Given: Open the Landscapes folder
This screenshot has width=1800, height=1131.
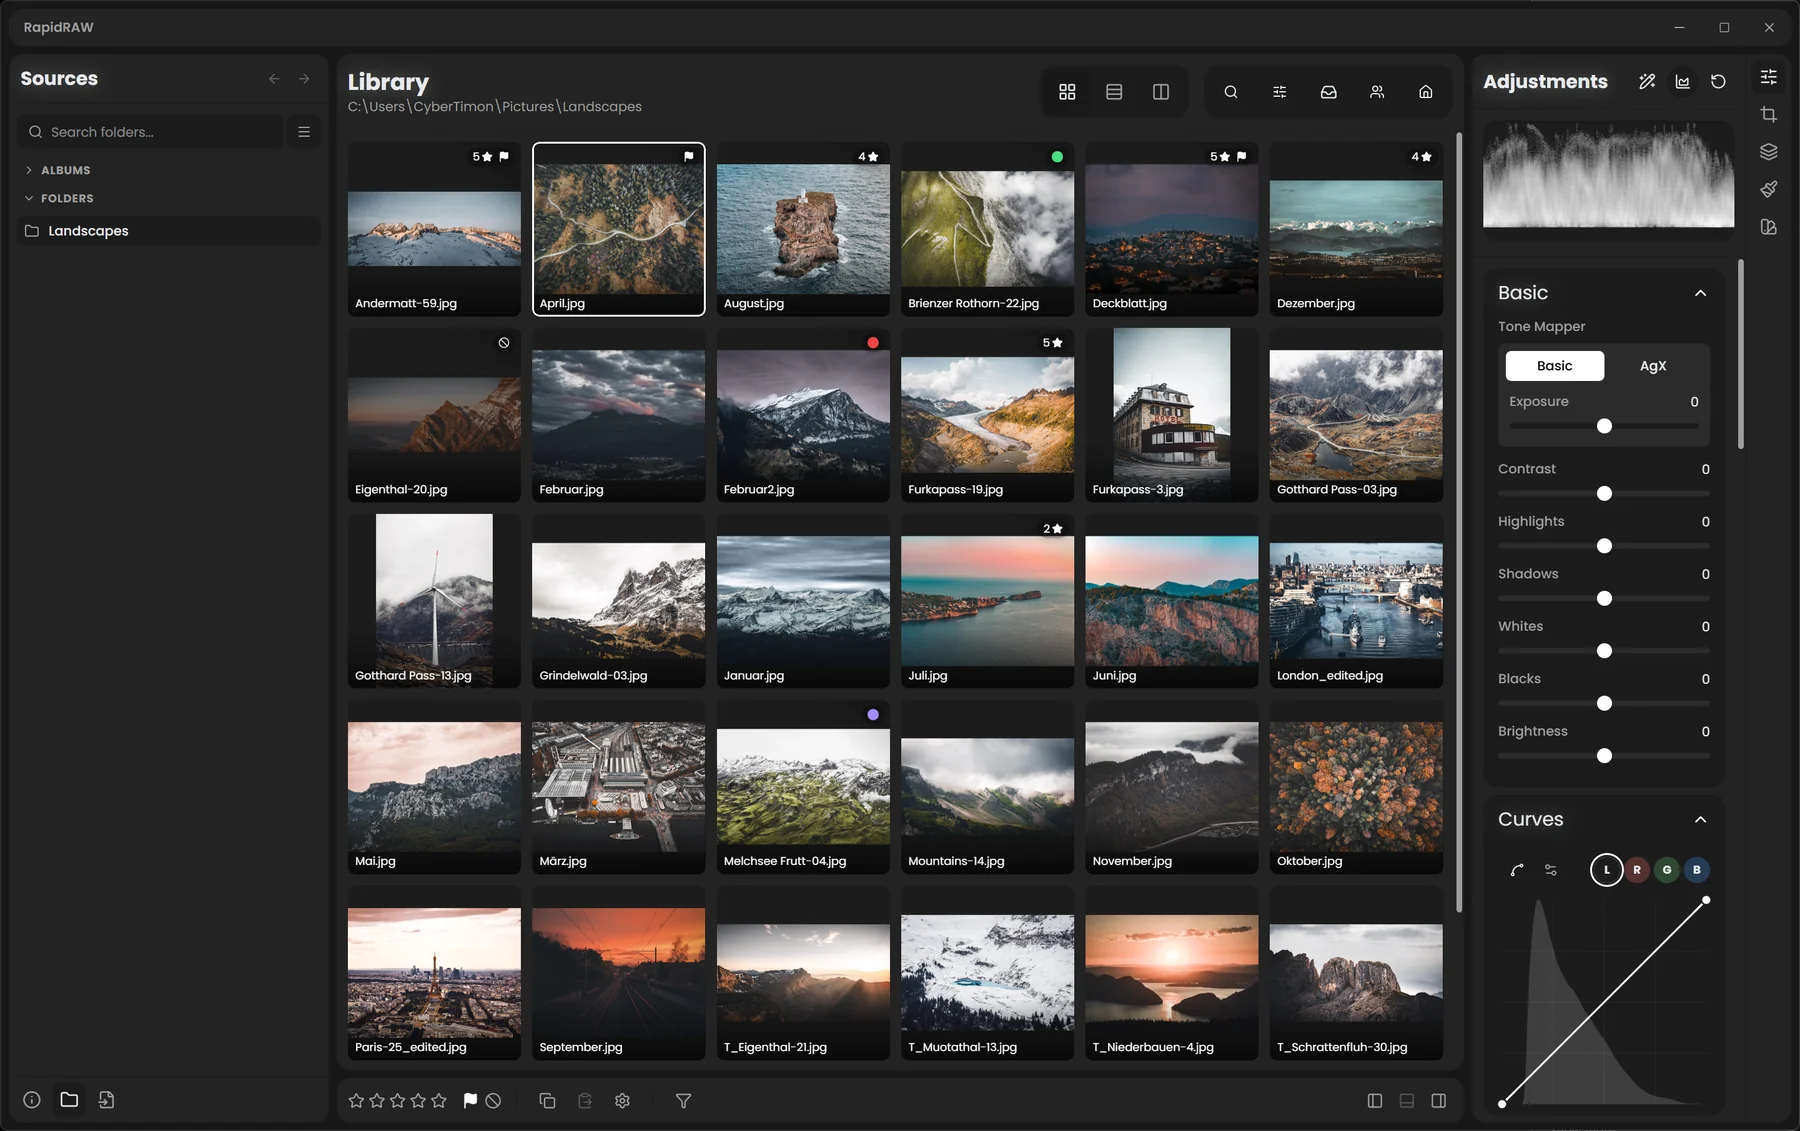Looking at the screenshot, I should pyautogui.click(x=169, y=231).
